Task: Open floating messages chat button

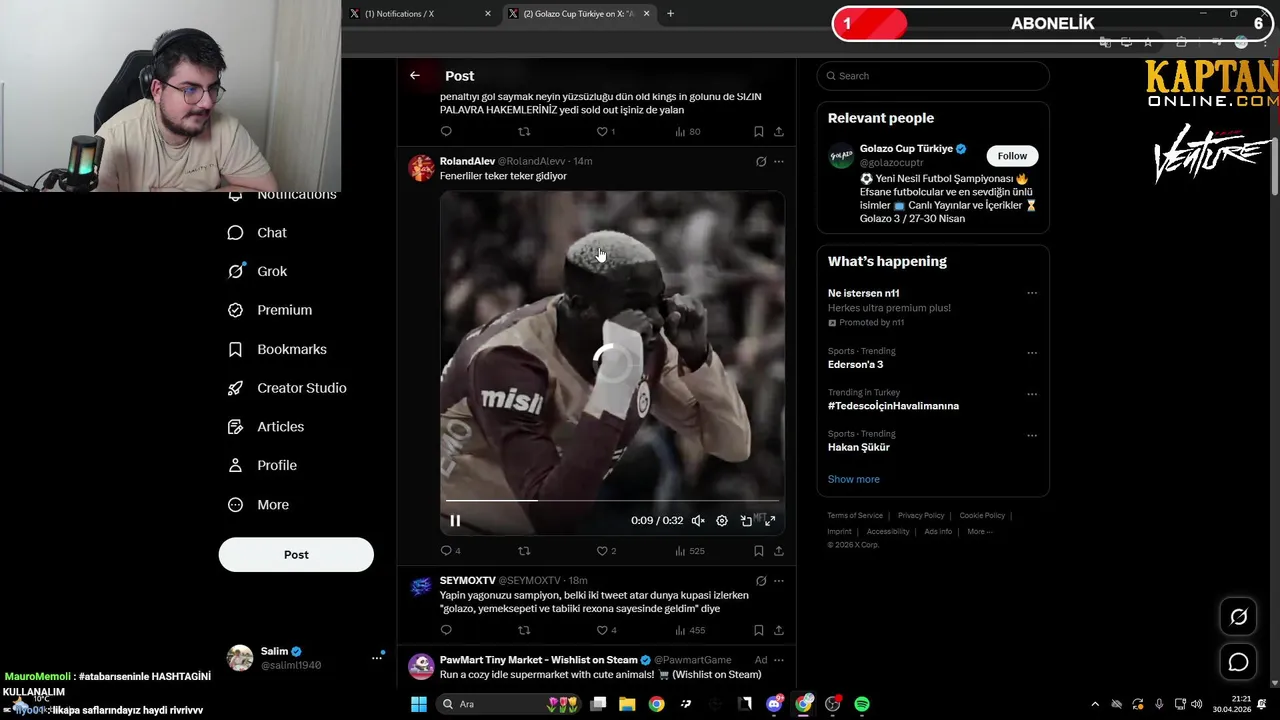Action: (x=1238, y=662)
